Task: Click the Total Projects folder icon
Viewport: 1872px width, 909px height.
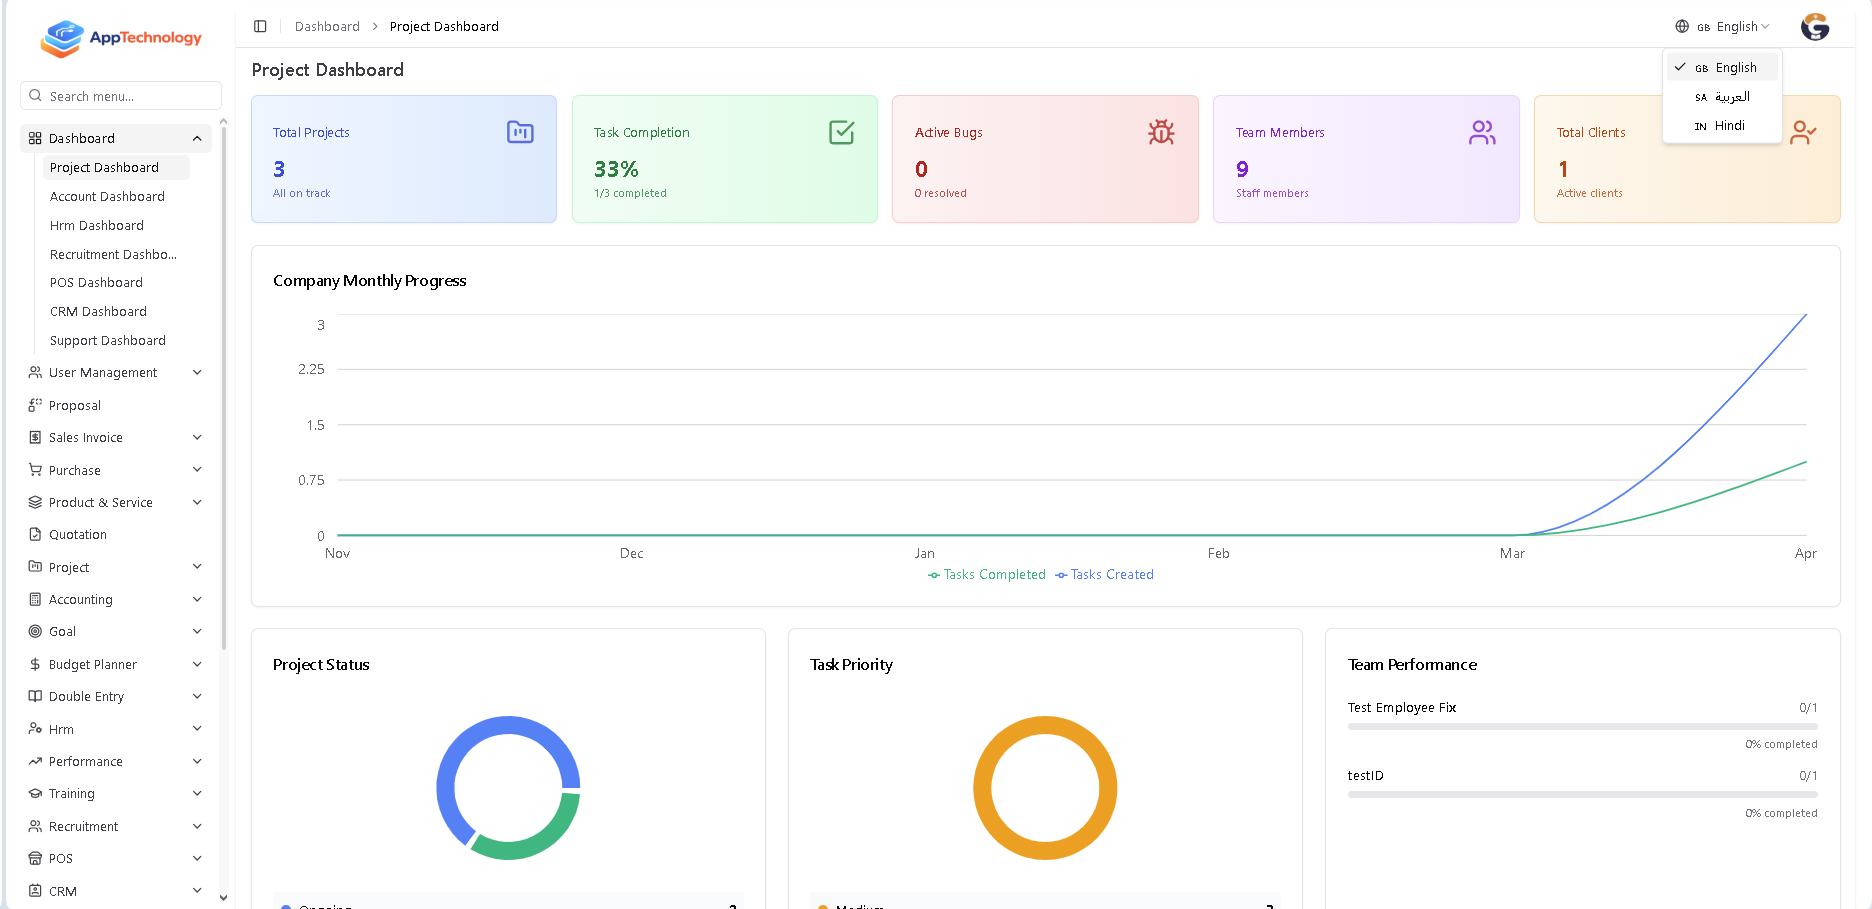Action: tap(520, 132)
